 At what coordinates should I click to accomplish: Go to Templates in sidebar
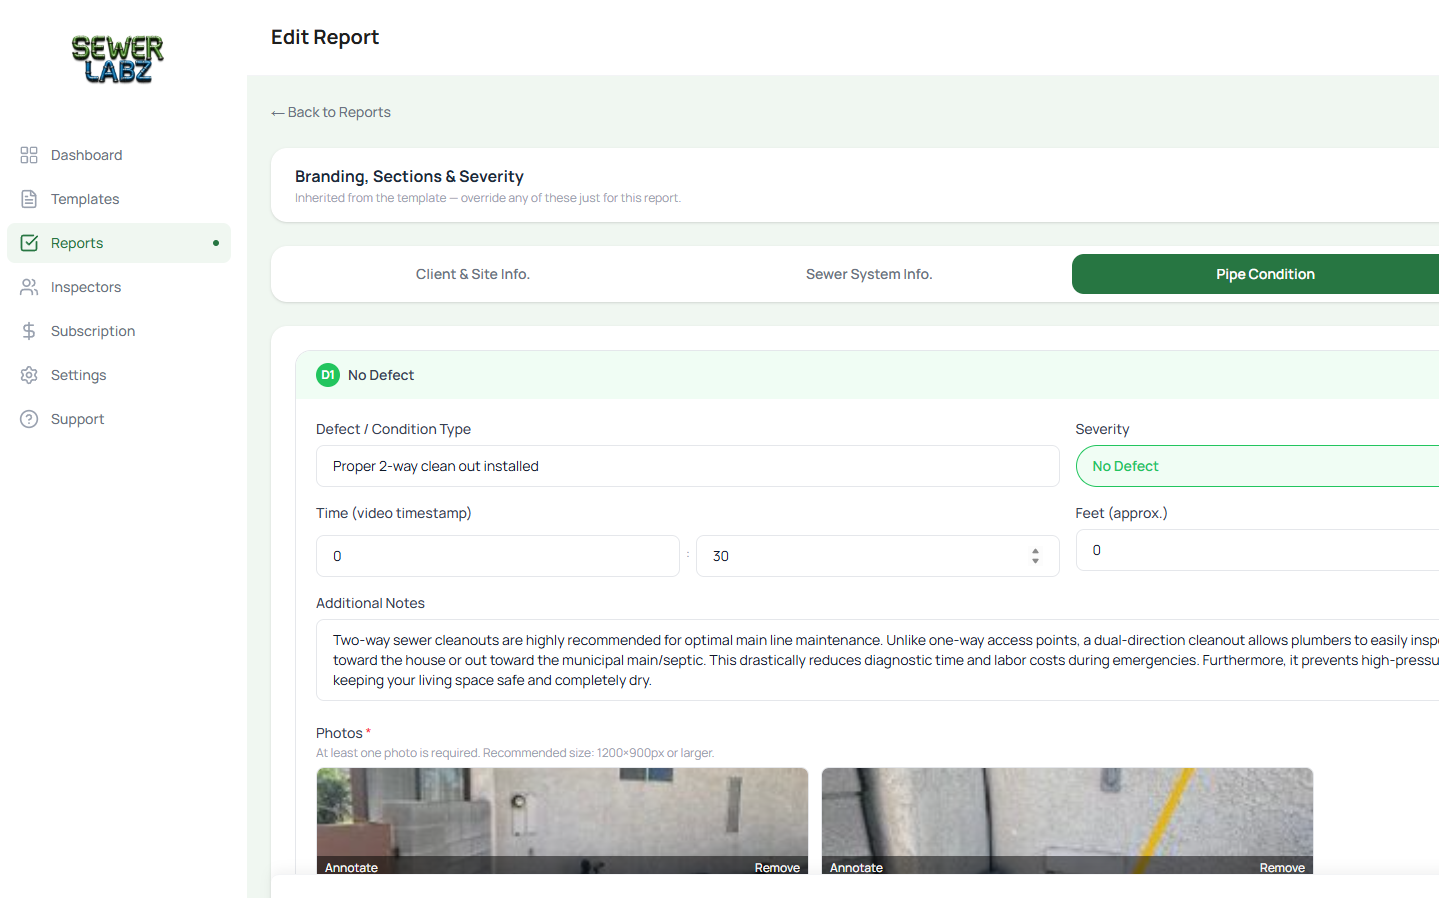coord(119,199)
